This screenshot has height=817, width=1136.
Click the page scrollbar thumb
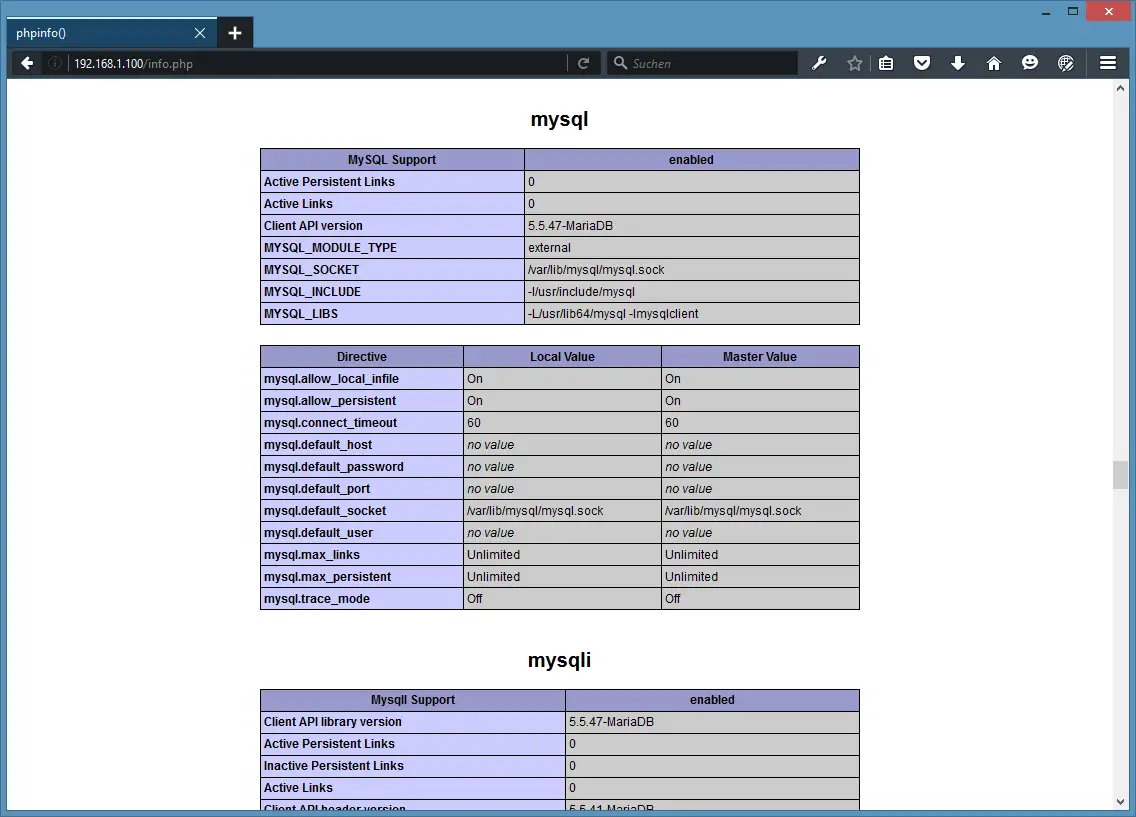(x=1121, y=475)
